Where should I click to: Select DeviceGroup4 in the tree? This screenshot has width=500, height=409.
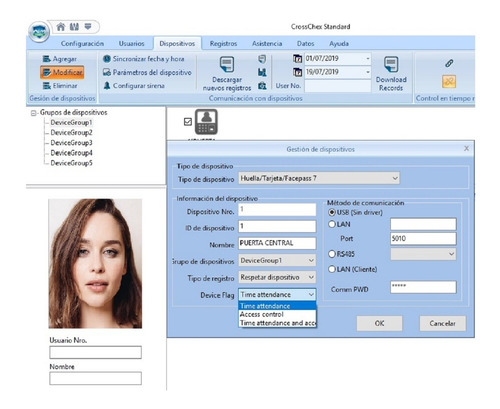(x=71, y=153)
